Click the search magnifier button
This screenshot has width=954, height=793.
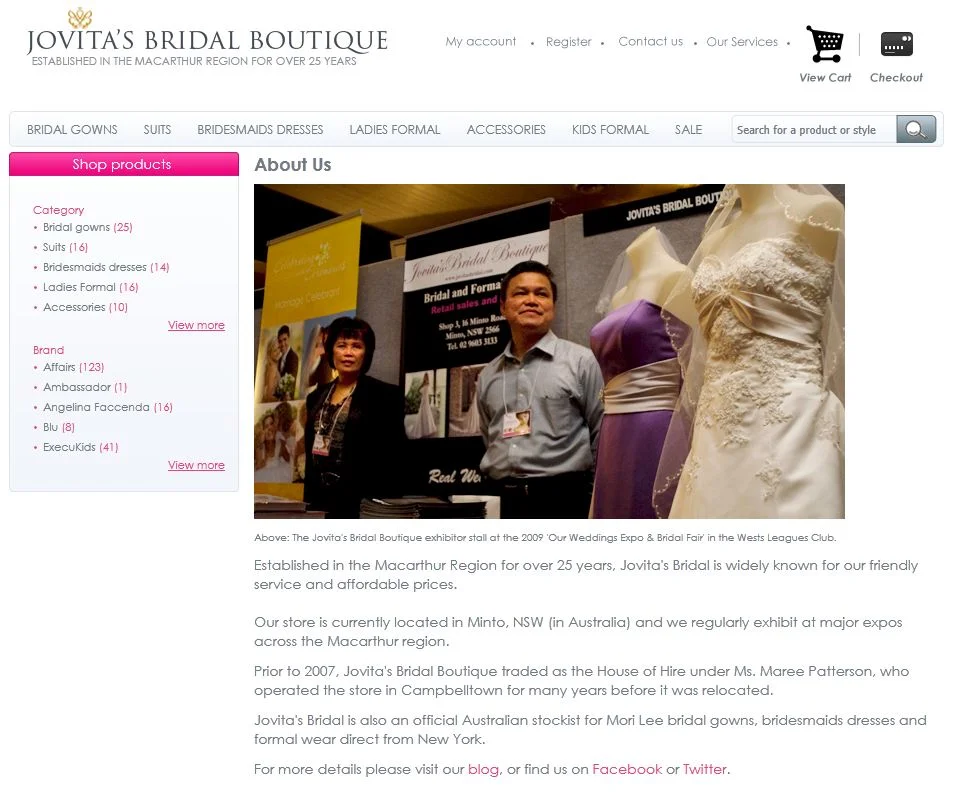pyautogui.click(x=916, y=129)
